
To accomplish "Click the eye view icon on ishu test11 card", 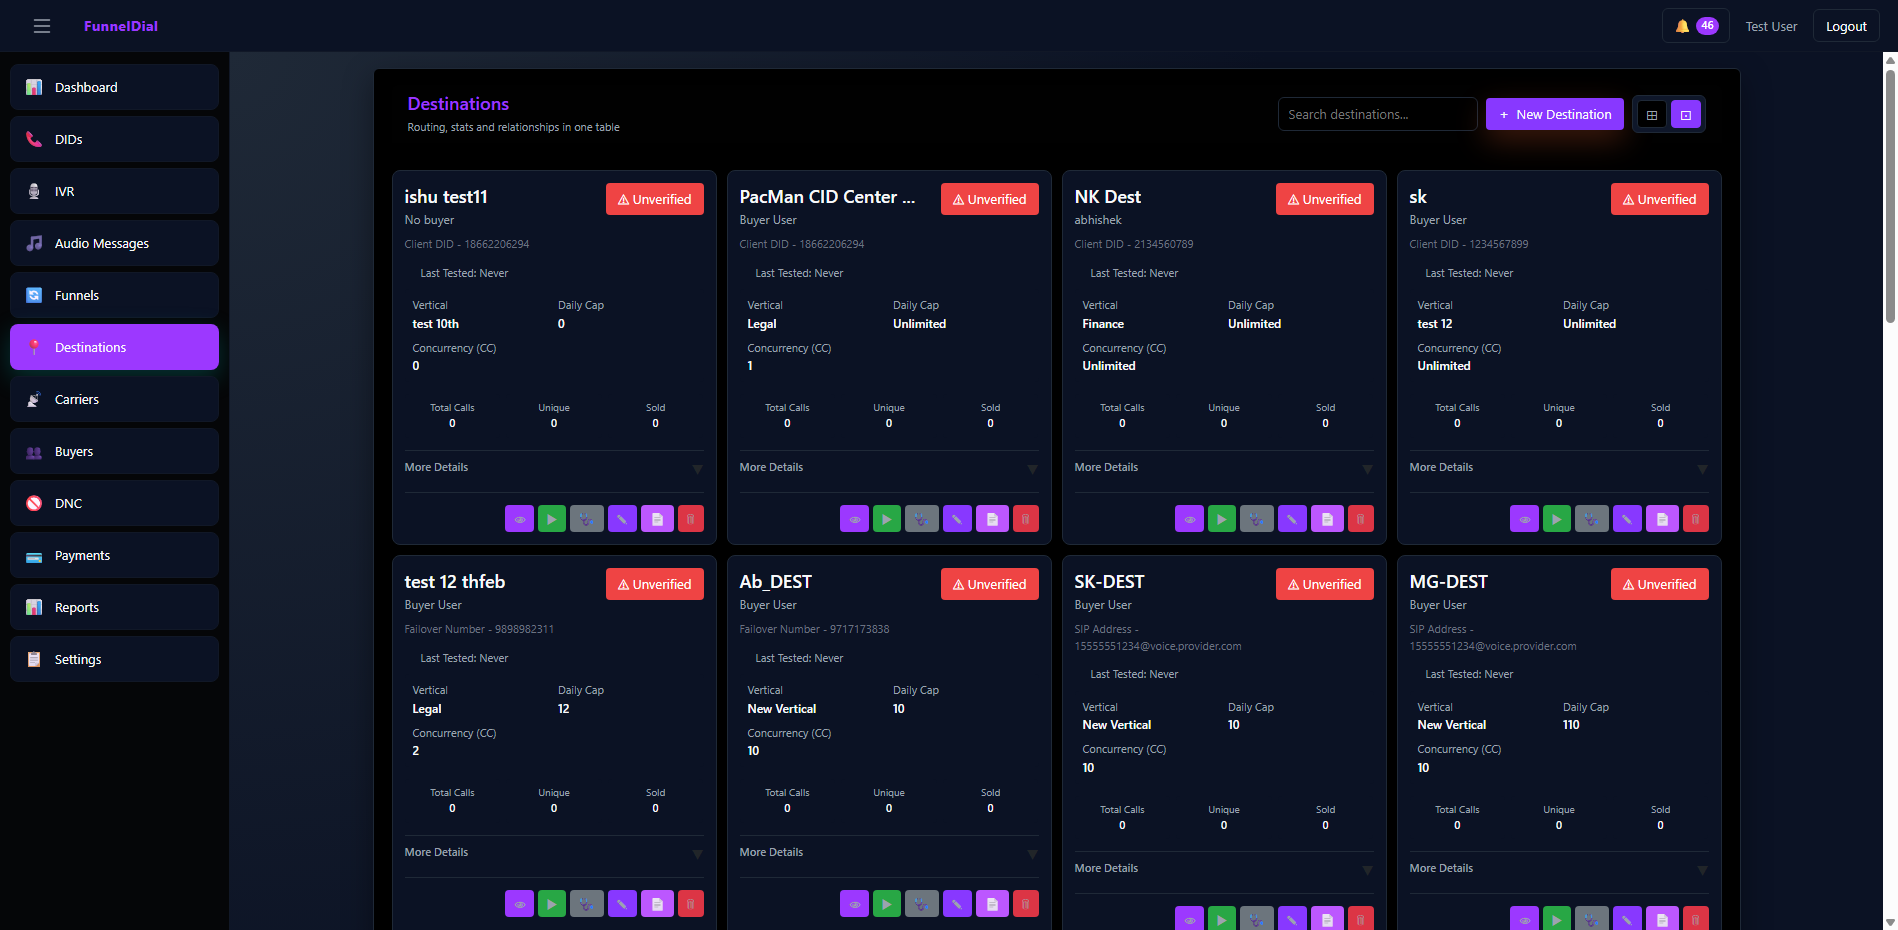I will pos(519,519).
